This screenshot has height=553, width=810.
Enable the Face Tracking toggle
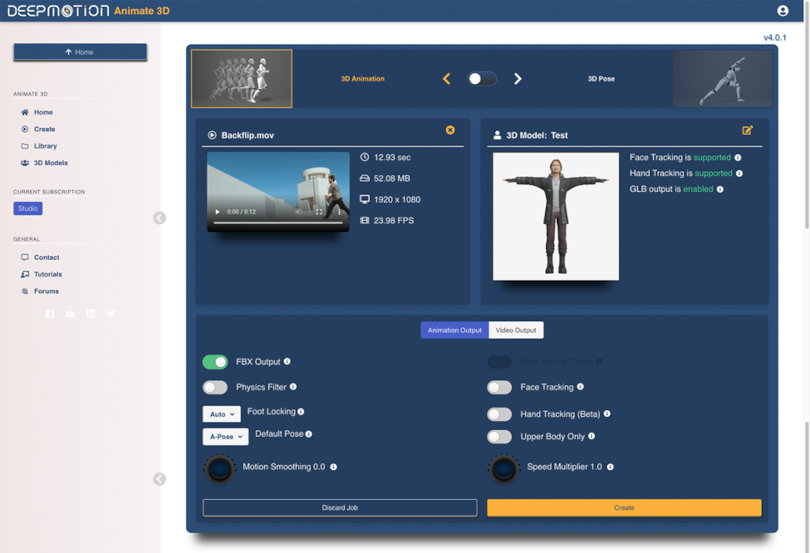click(500, 387)
